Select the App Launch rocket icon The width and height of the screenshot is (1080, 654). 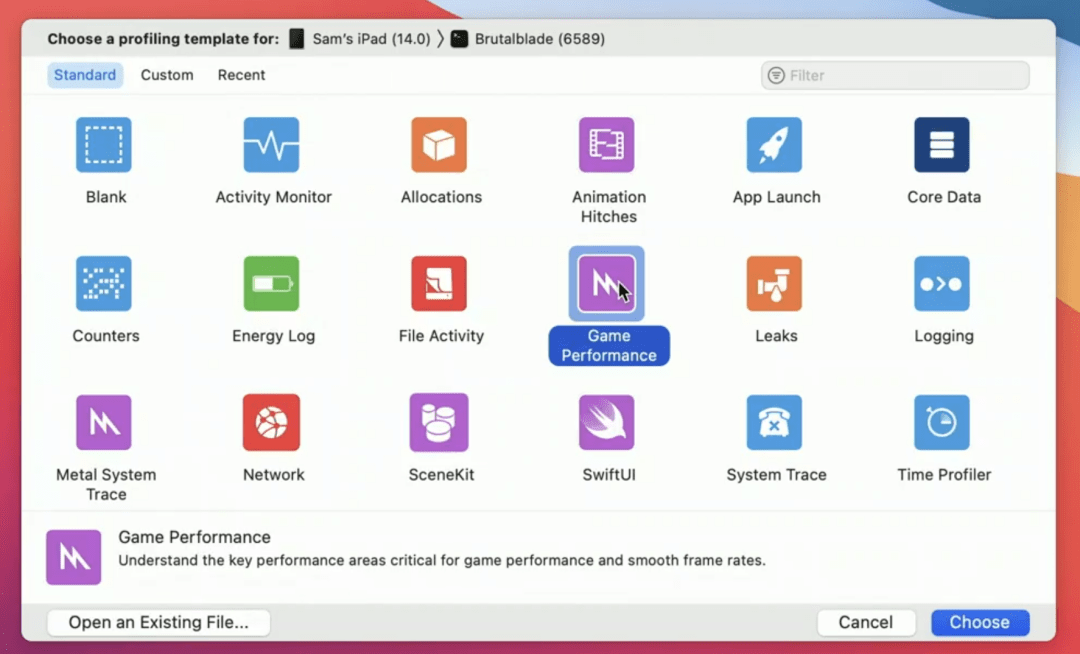[774, 145]
